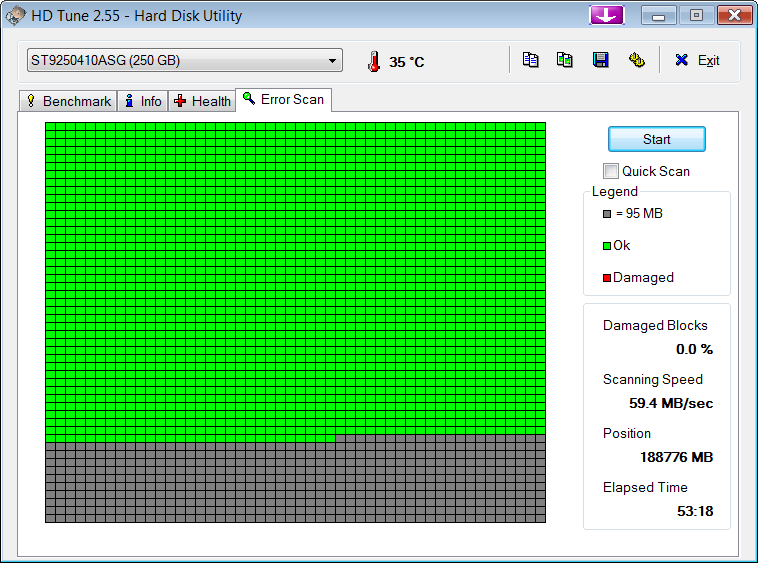
Task: Click the red cross Health icon
Action: tap(180, 101)
